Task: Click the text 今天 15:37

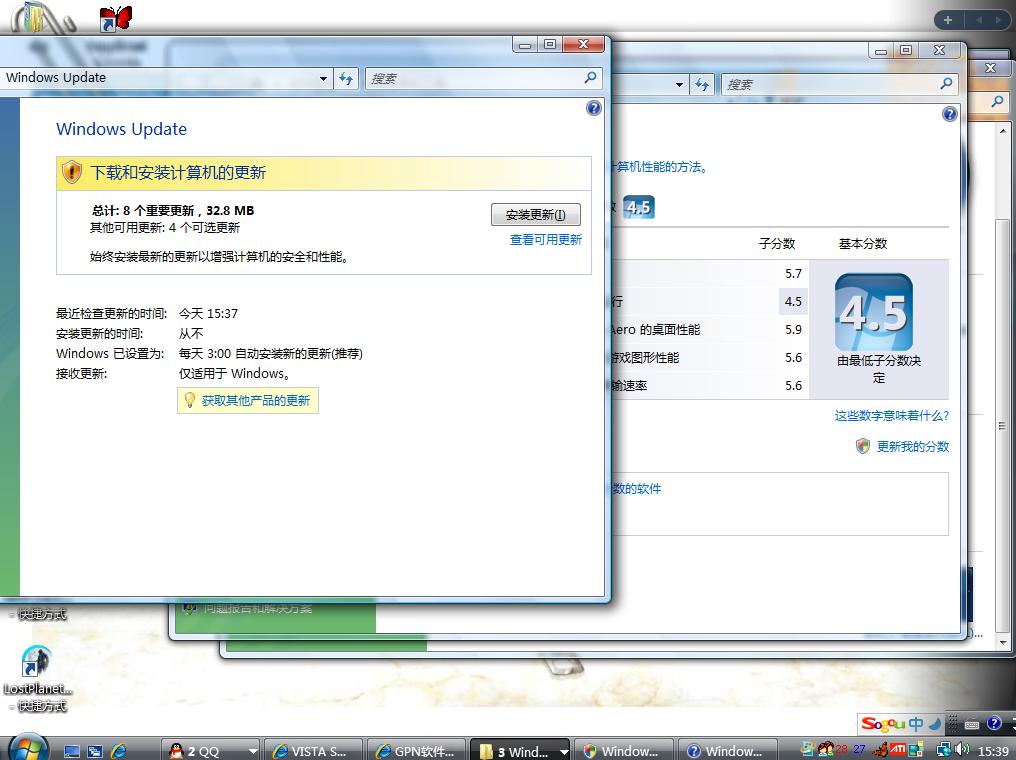Action: click(208, 314)
